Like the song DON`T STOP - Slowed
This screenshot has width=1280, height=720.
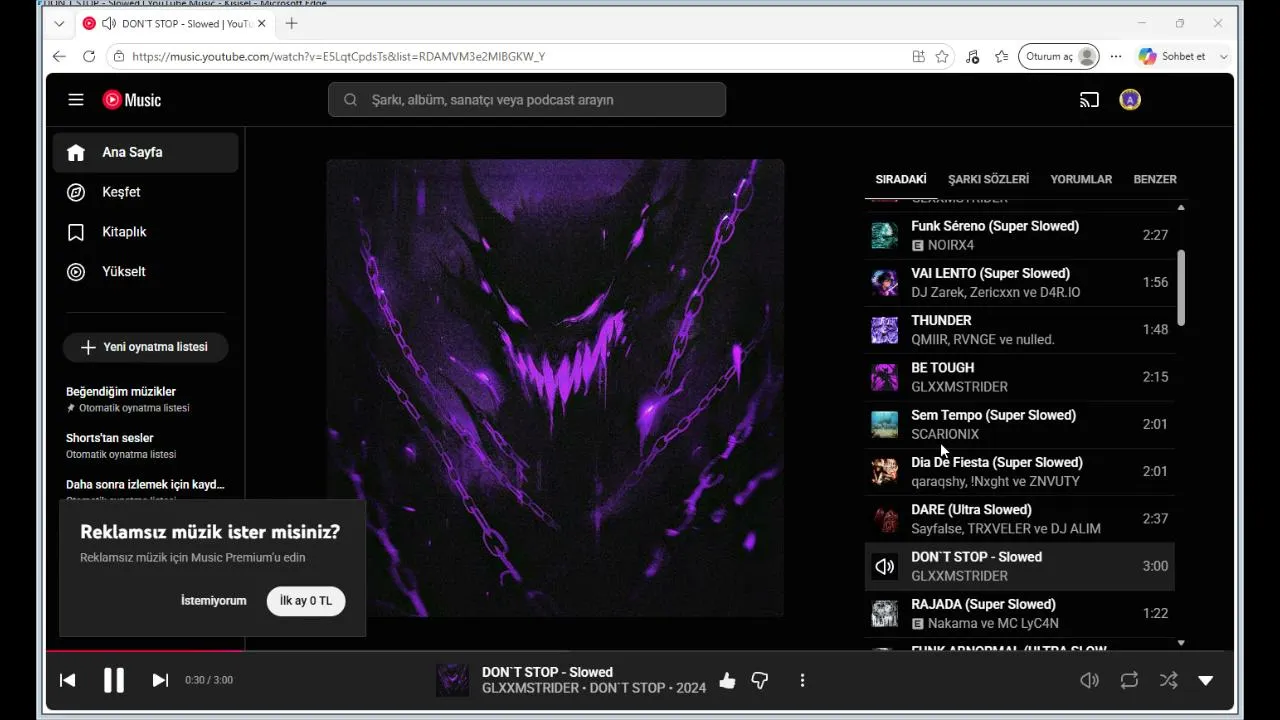(727, 681)
